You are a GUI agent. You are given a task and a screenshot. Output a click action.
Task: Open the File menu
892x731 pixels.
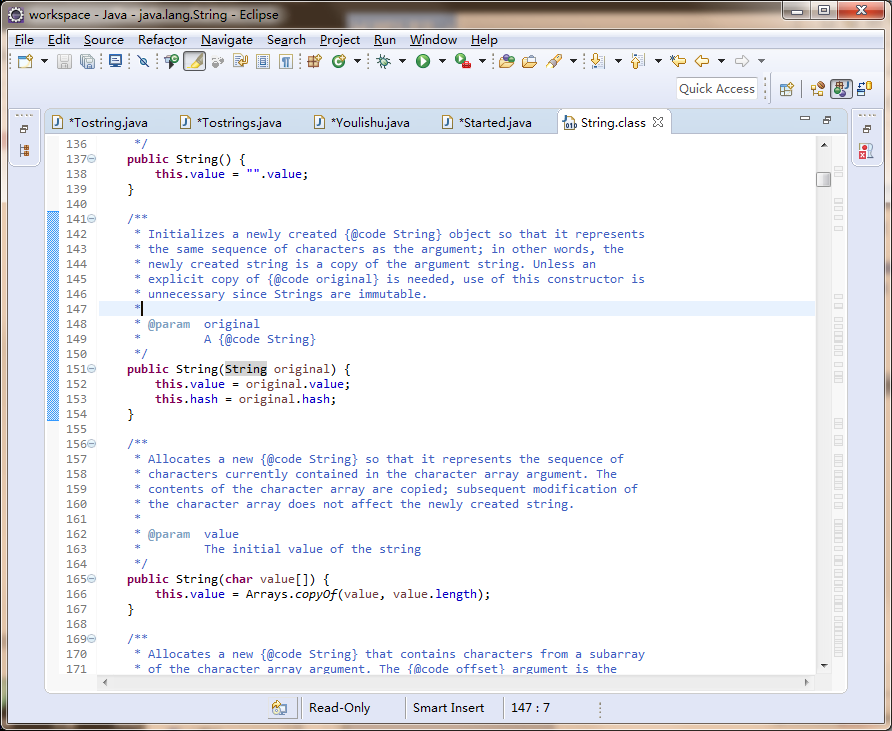(x=24, y=40)
